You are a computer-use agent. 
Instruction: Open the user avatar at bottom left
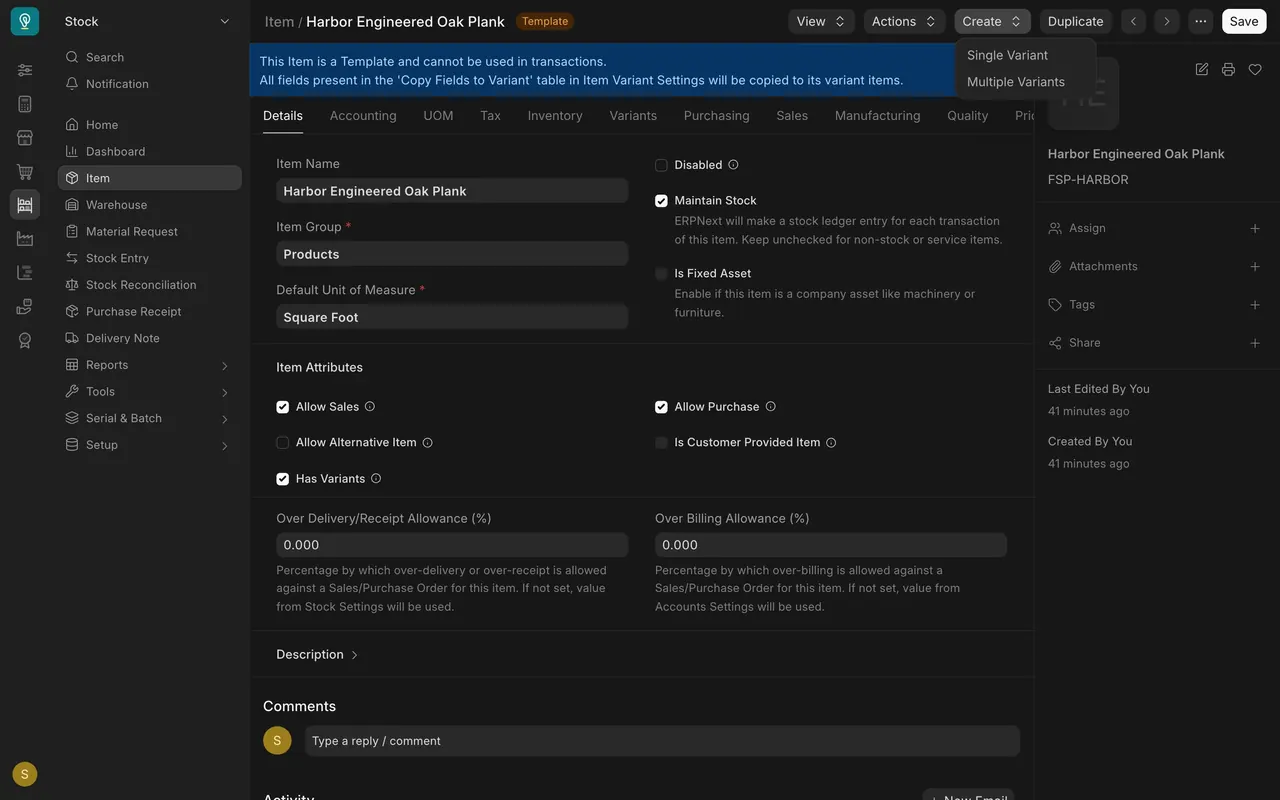pos(25,774)
